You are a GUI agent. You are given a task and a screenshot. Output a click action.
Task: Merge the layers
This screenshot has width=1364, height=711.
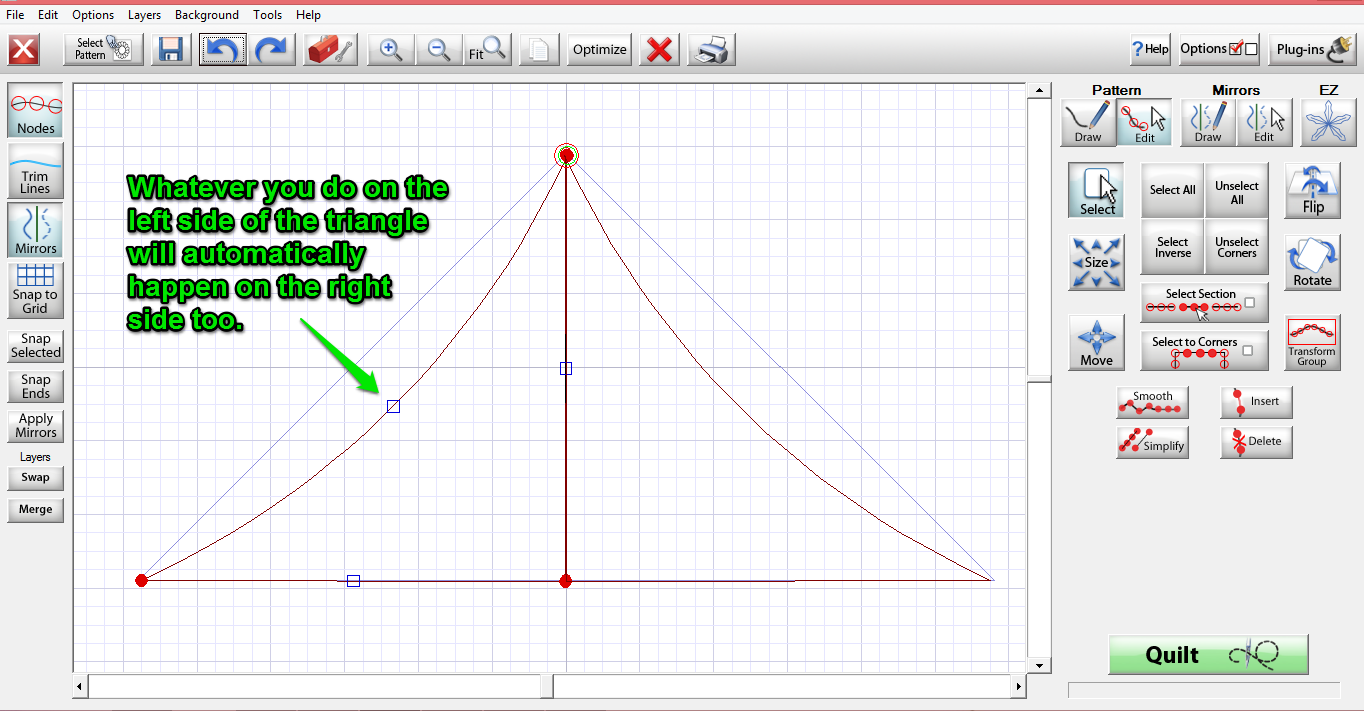point(36,510)
